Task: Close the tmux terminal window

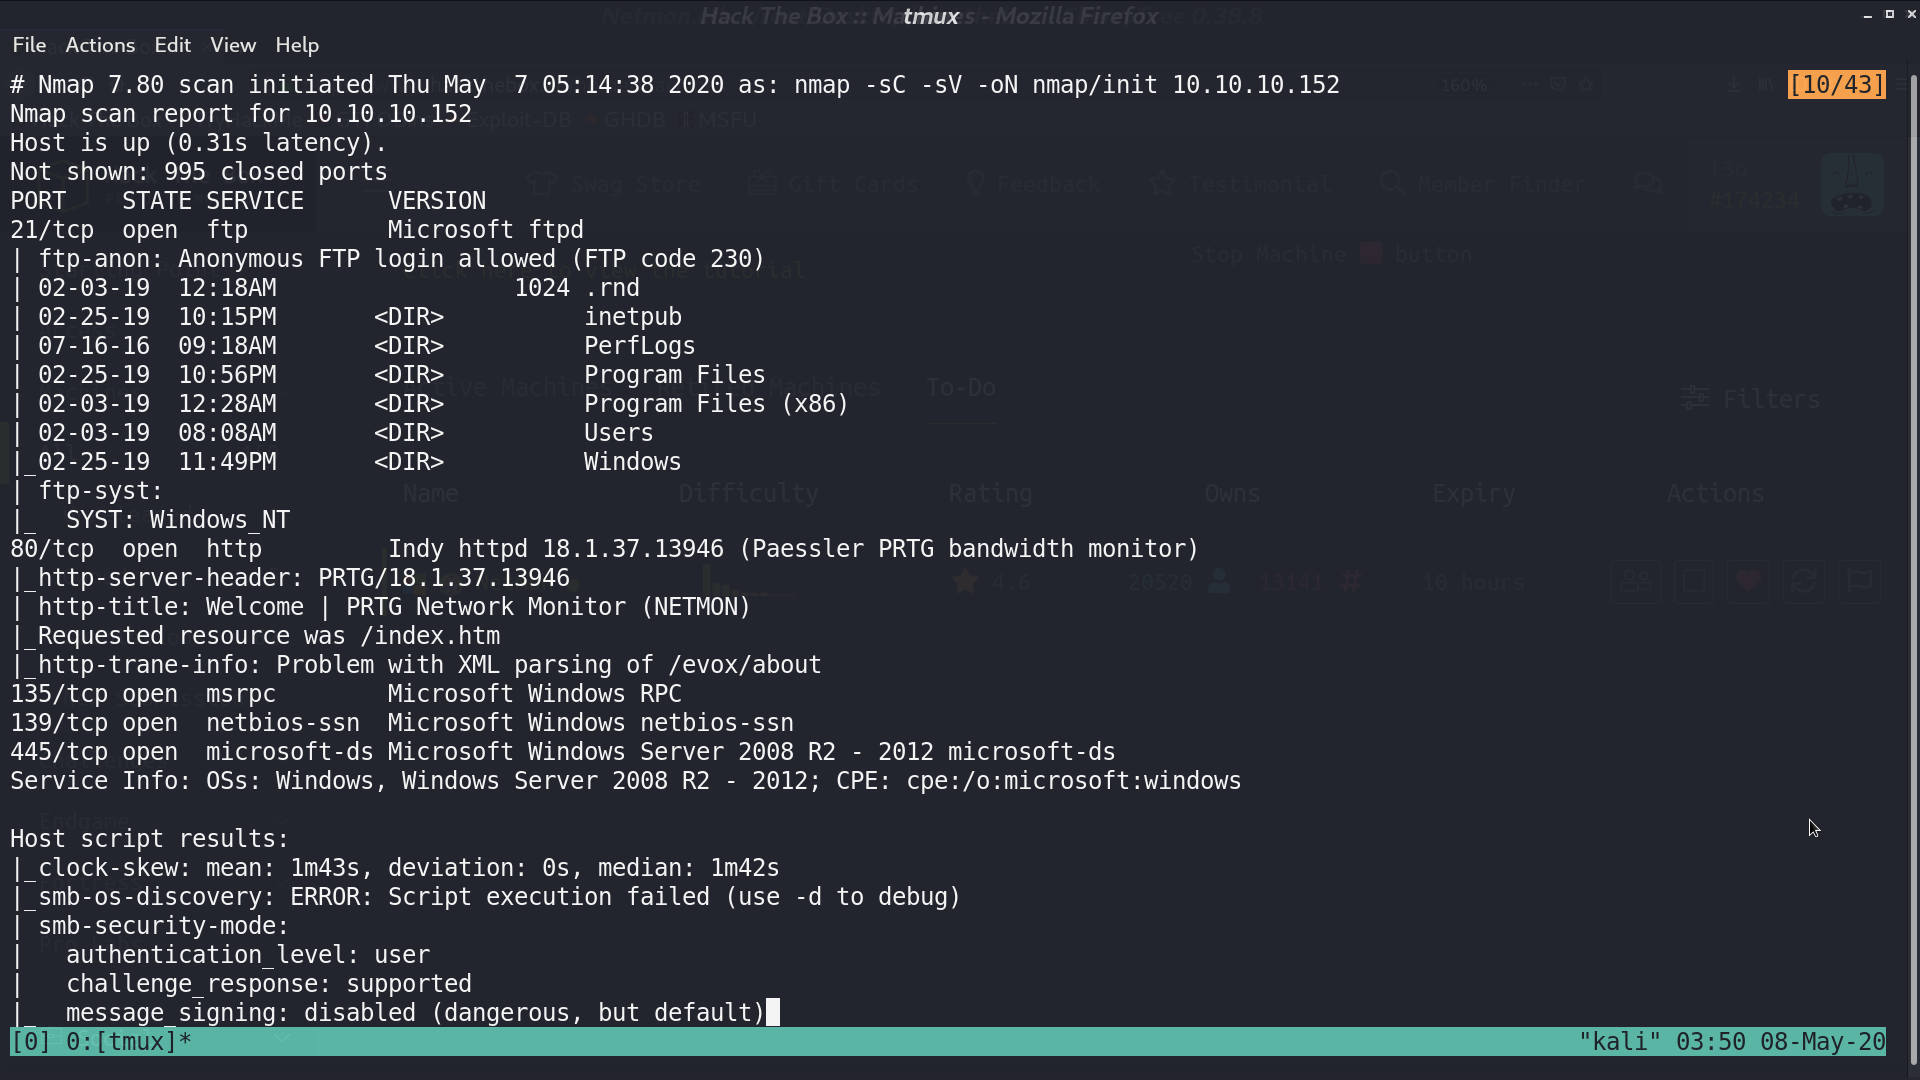Action: pyautogui.click(x=1911, y=15)
